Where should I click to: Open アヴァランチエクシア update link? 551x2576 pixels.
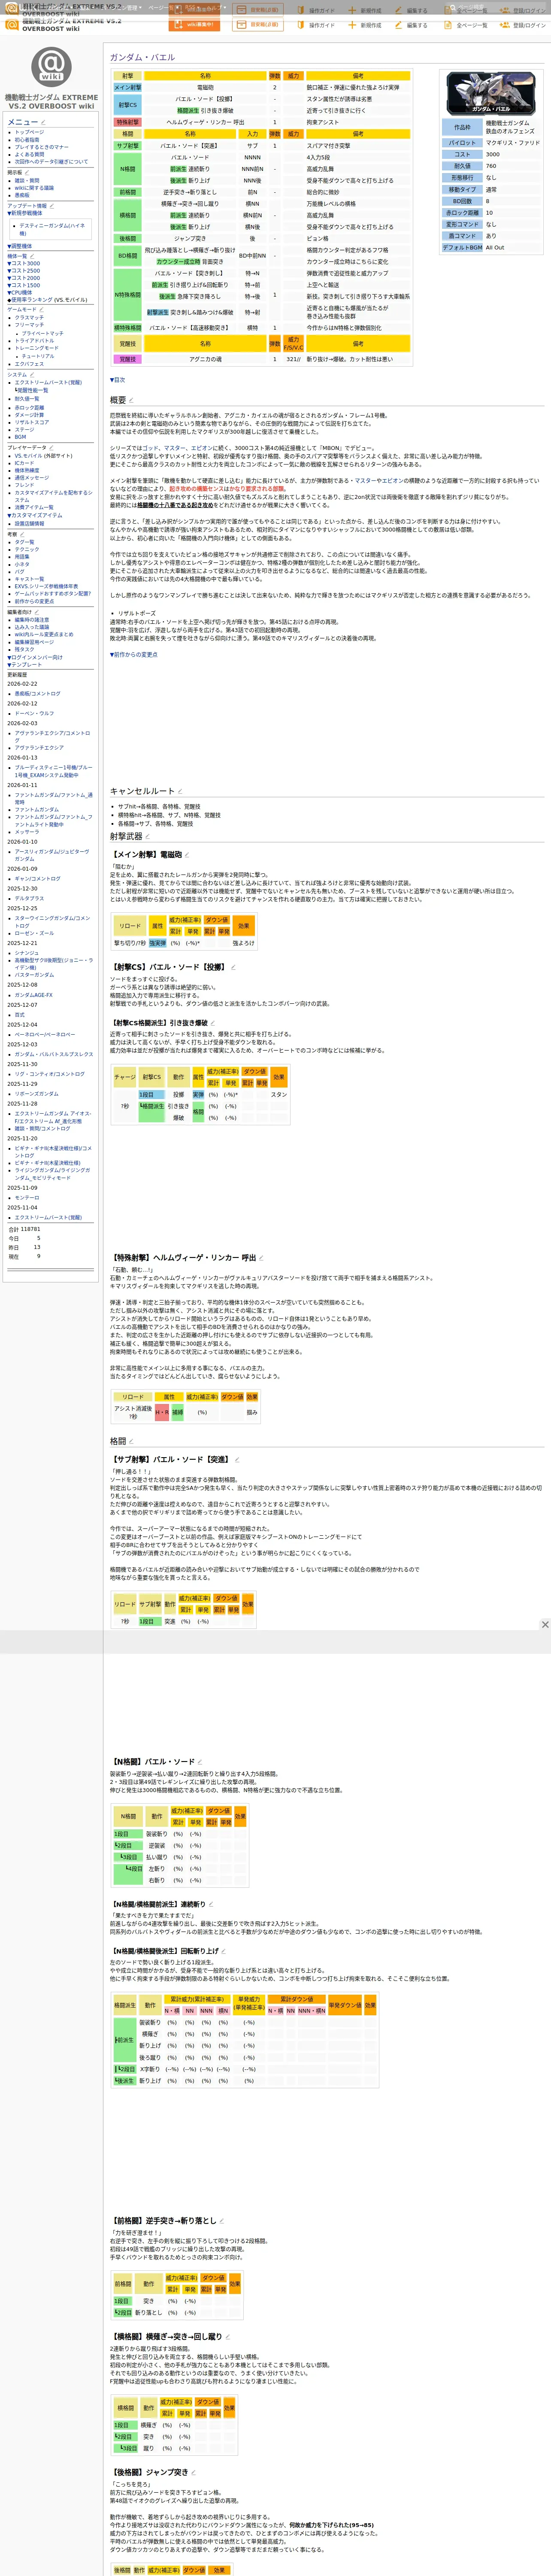point(39,747)
